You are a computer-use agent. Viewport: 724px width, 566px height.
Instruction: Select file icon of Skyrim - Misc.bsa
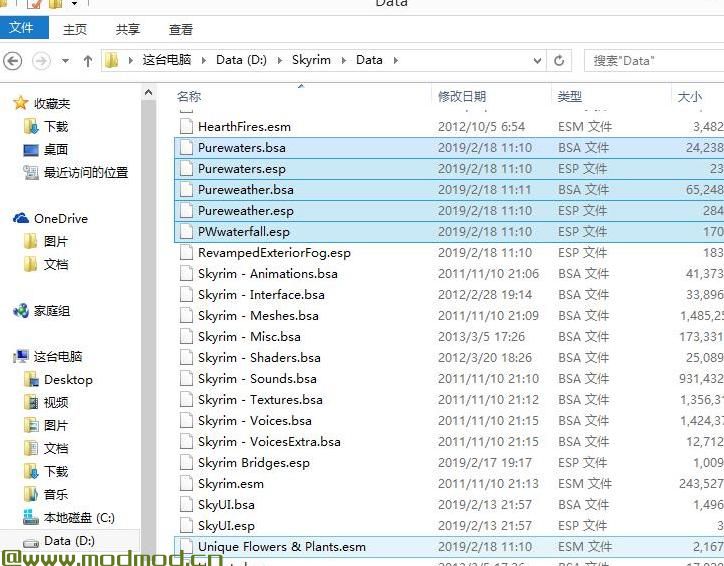[186, 337]
